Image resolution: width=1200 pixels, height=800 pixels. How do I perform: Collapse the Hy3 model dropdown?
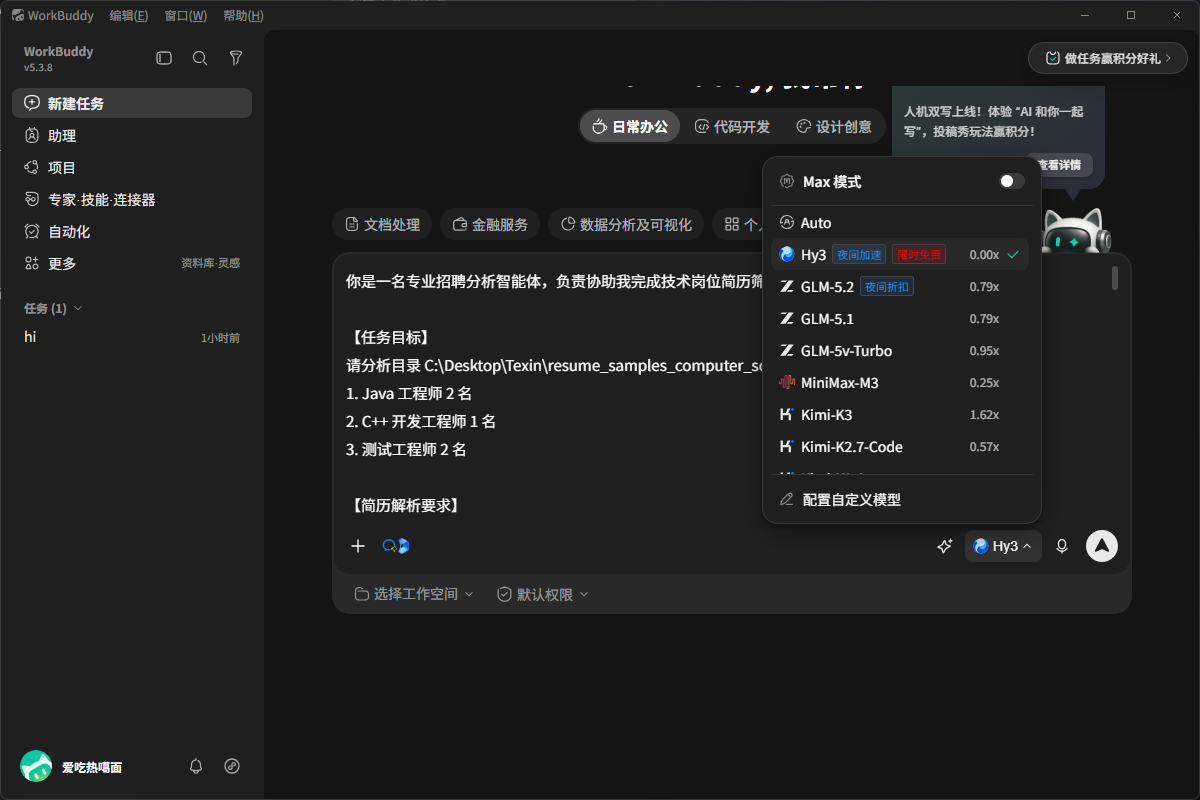1003,546
